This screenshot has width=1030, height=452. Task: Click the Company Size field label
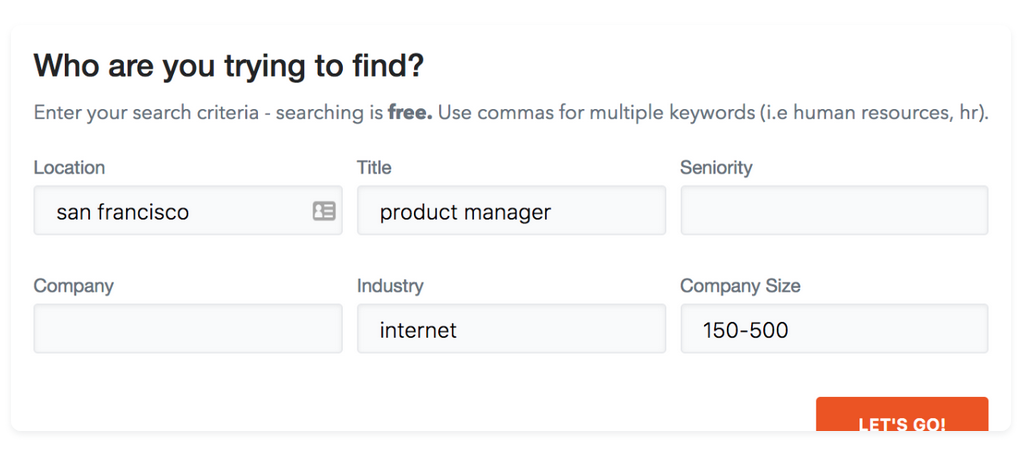click(740, 286)
